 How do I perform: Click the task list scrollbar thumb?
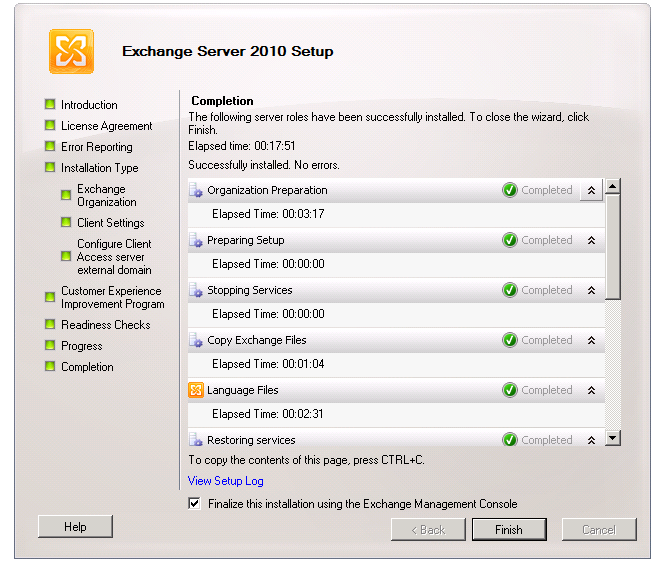(x=613, y=247)
